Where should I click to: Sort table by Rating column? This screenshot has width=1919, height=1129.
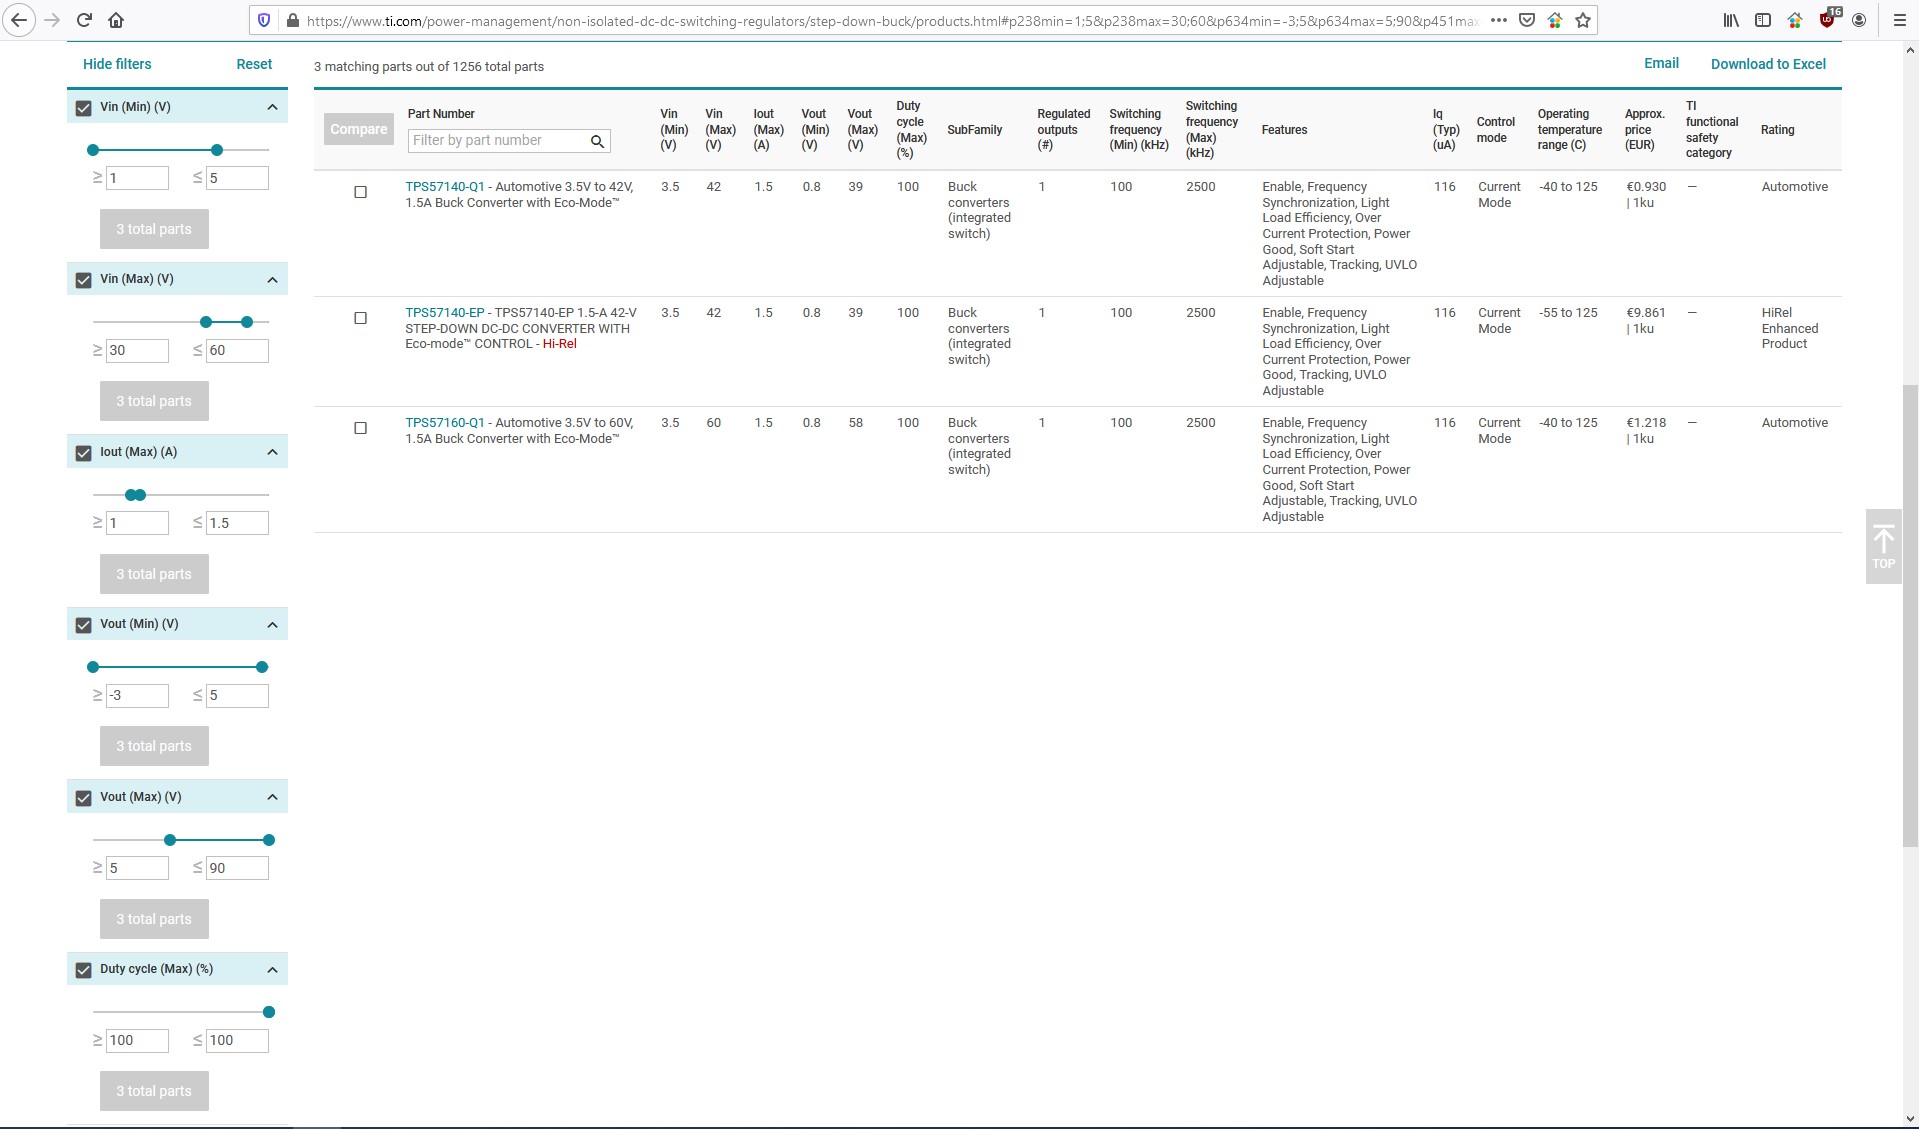(1777, 130)
